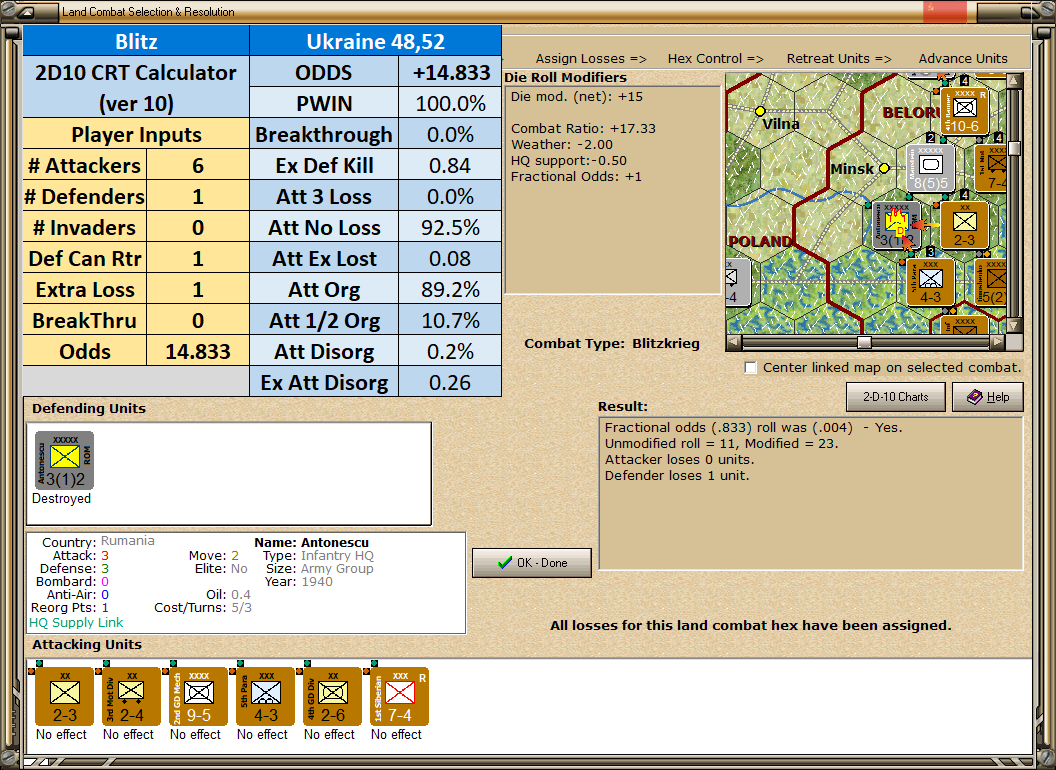Click the Blitz header cell
Image resolution: width=1056 pixels, height=770 pixels.
136,41
